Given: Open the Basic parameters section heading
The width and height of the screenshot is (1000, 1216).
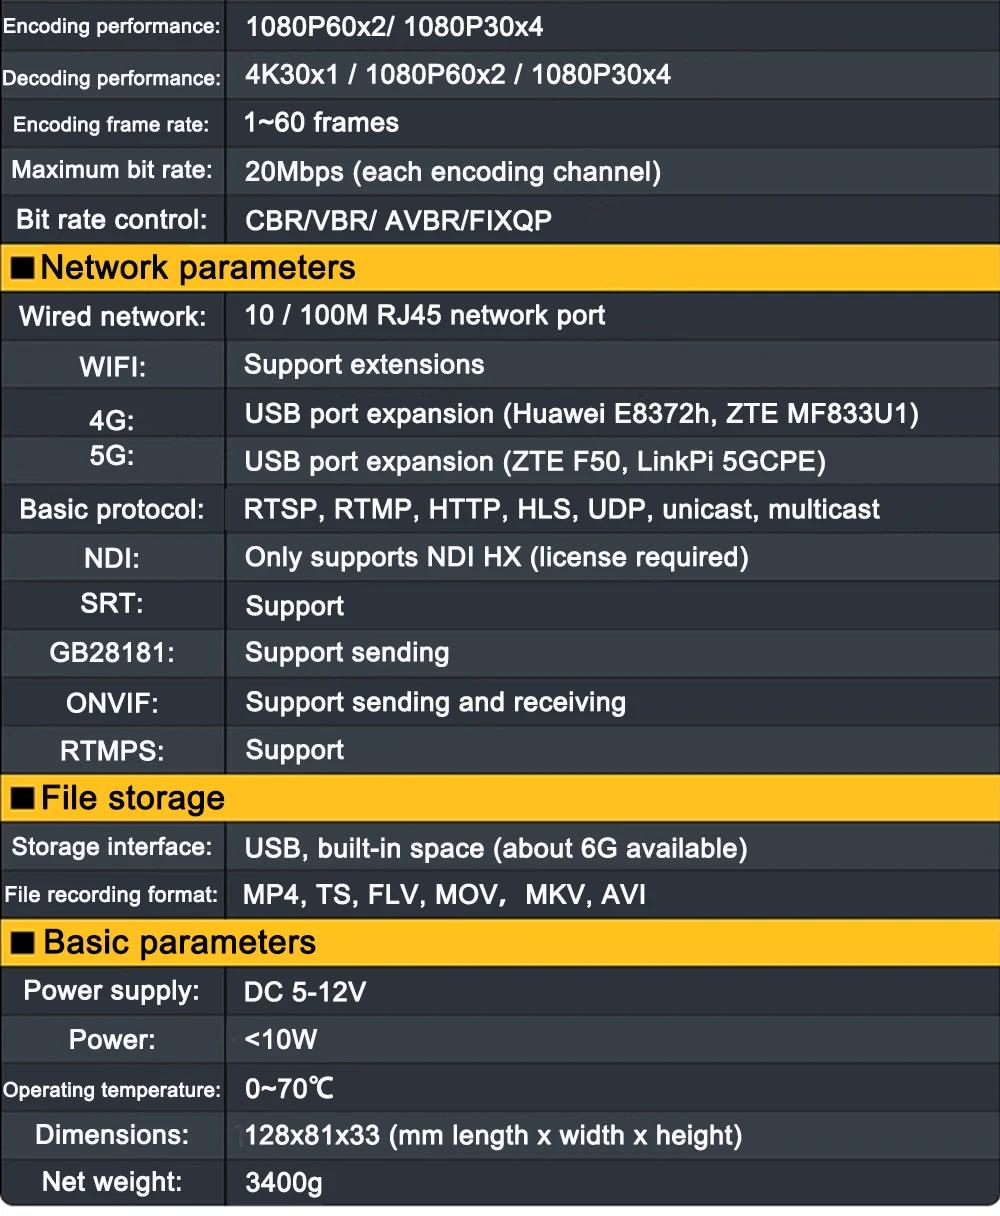Looking at the screenshot, I should [x=180, y=942].
